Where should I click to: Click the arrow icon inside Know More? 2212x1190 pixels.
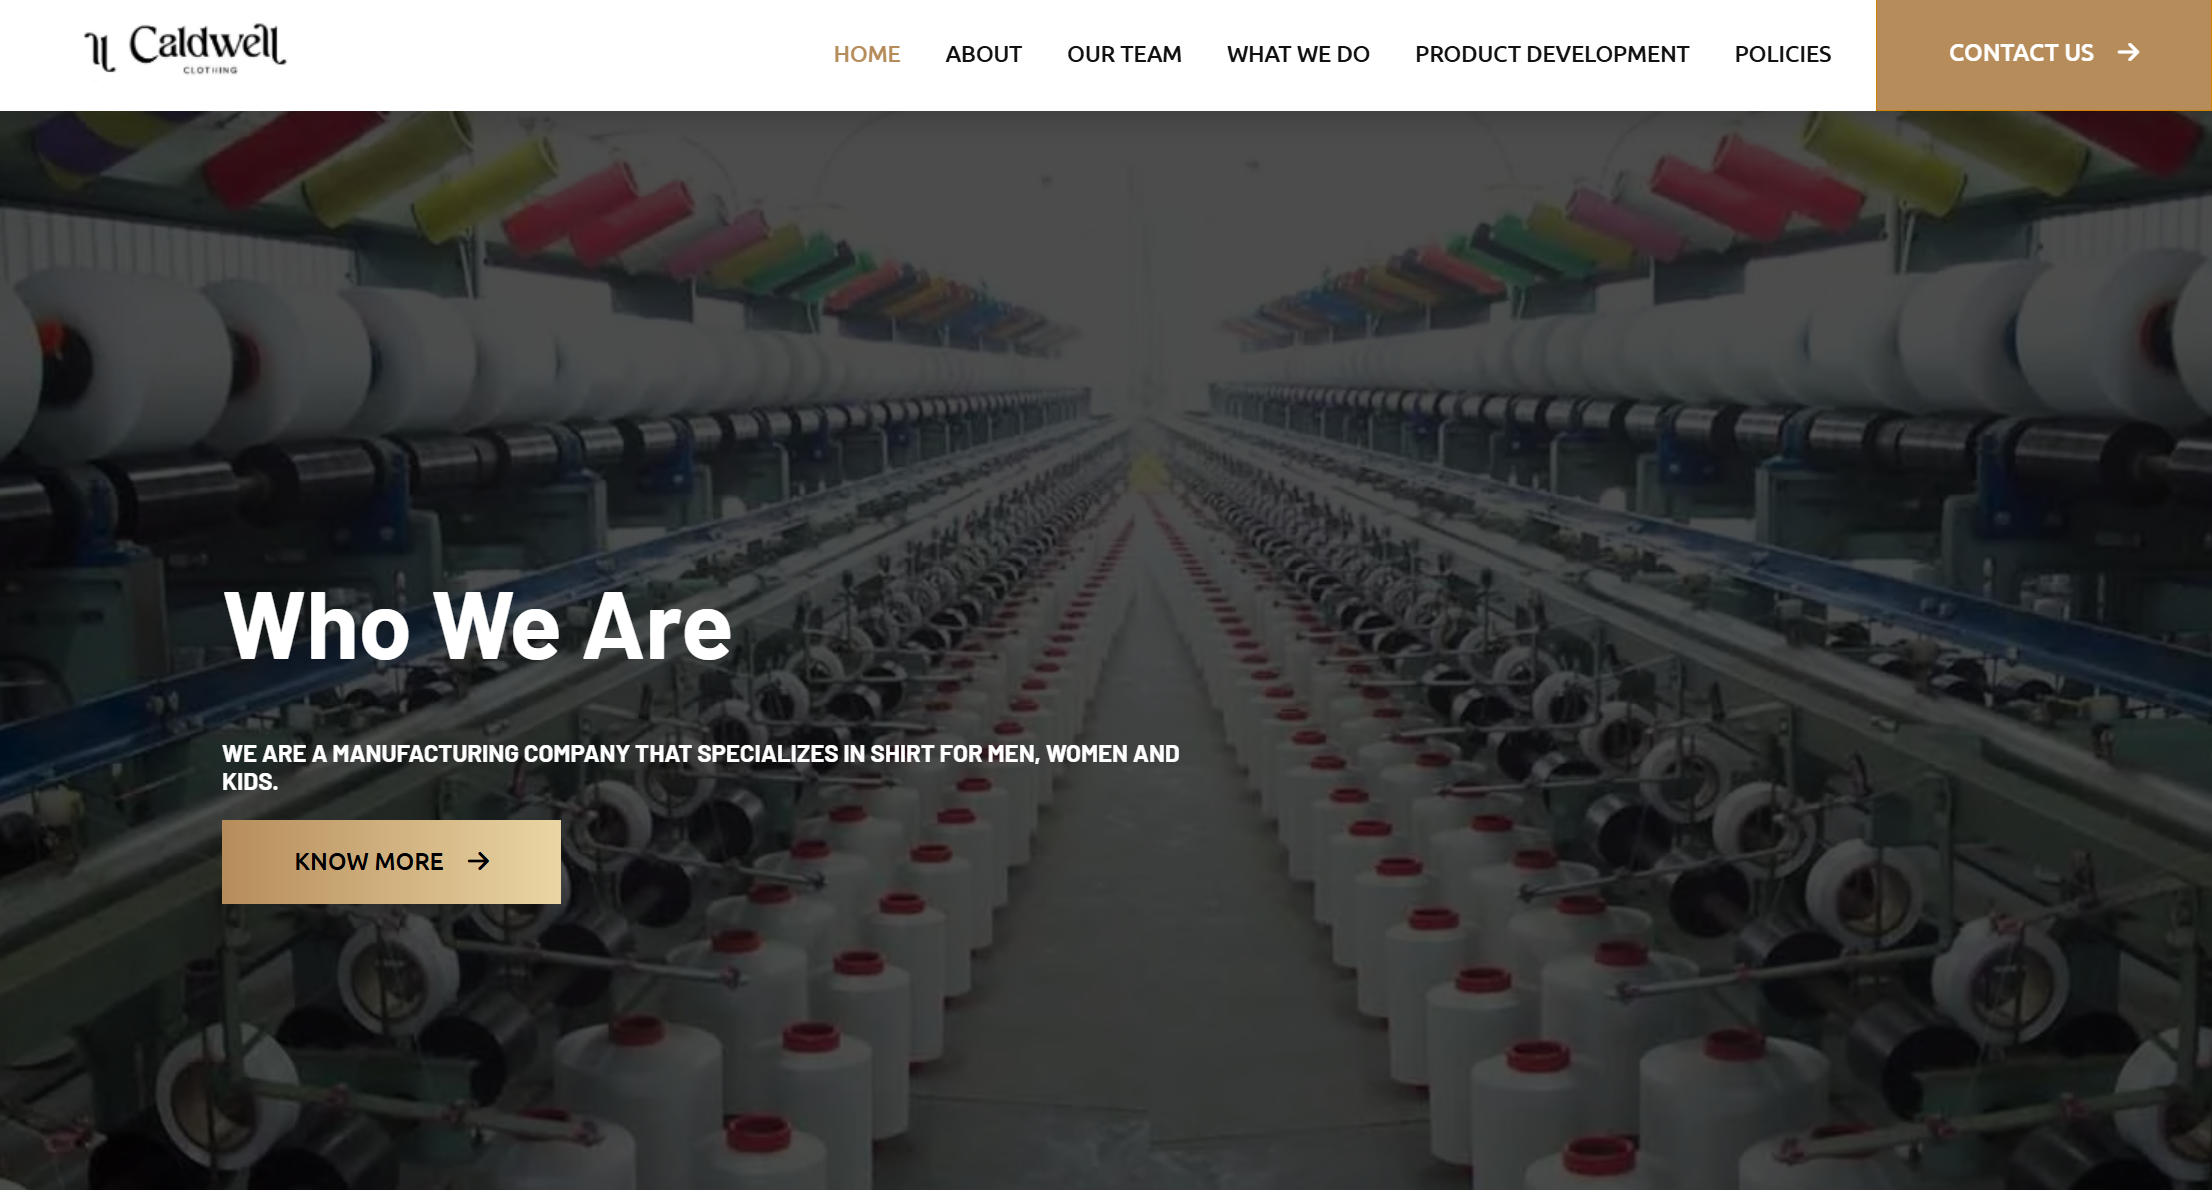[479, 861]
